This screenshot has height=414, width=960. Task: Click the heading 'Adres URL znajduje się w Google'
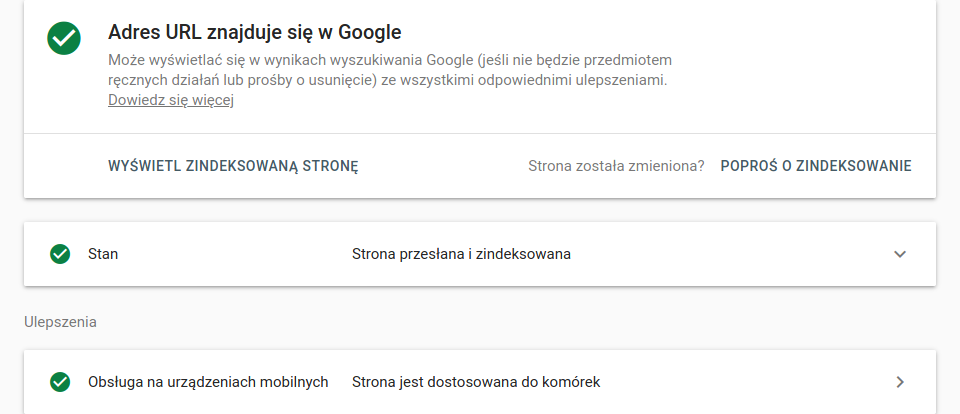[255, 32]
